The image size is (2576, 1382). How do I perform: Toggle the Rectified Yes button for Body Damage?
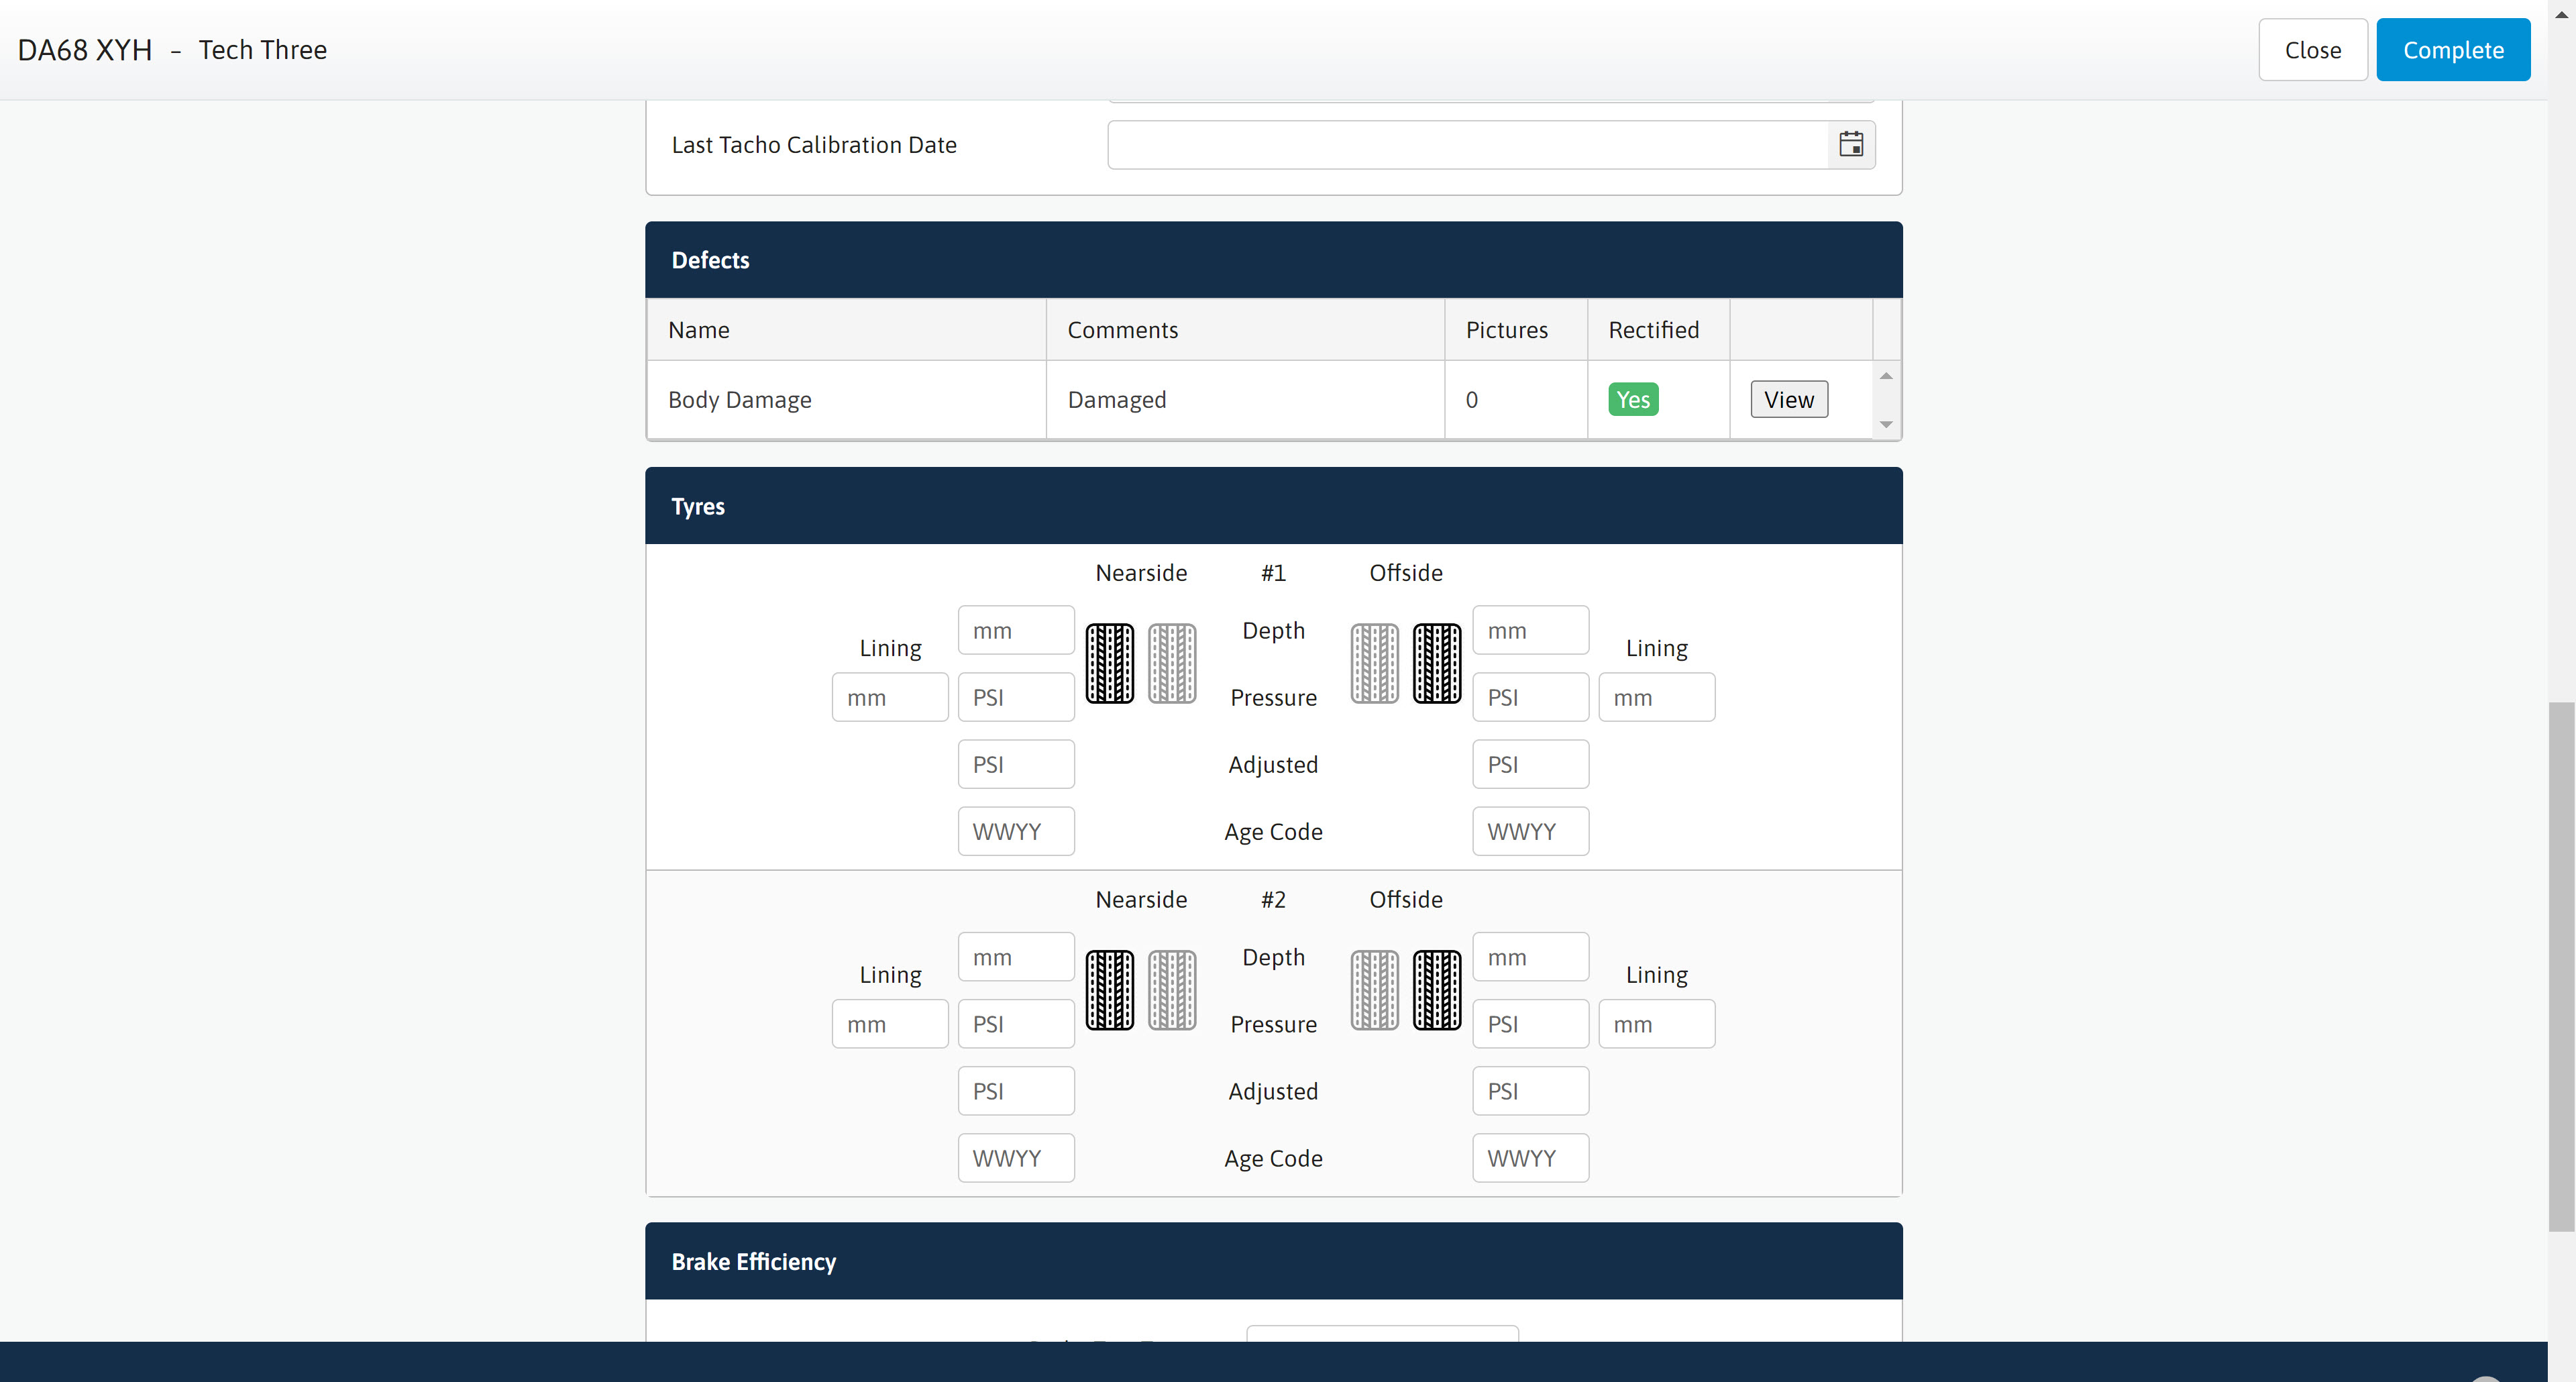(1632, 398)
